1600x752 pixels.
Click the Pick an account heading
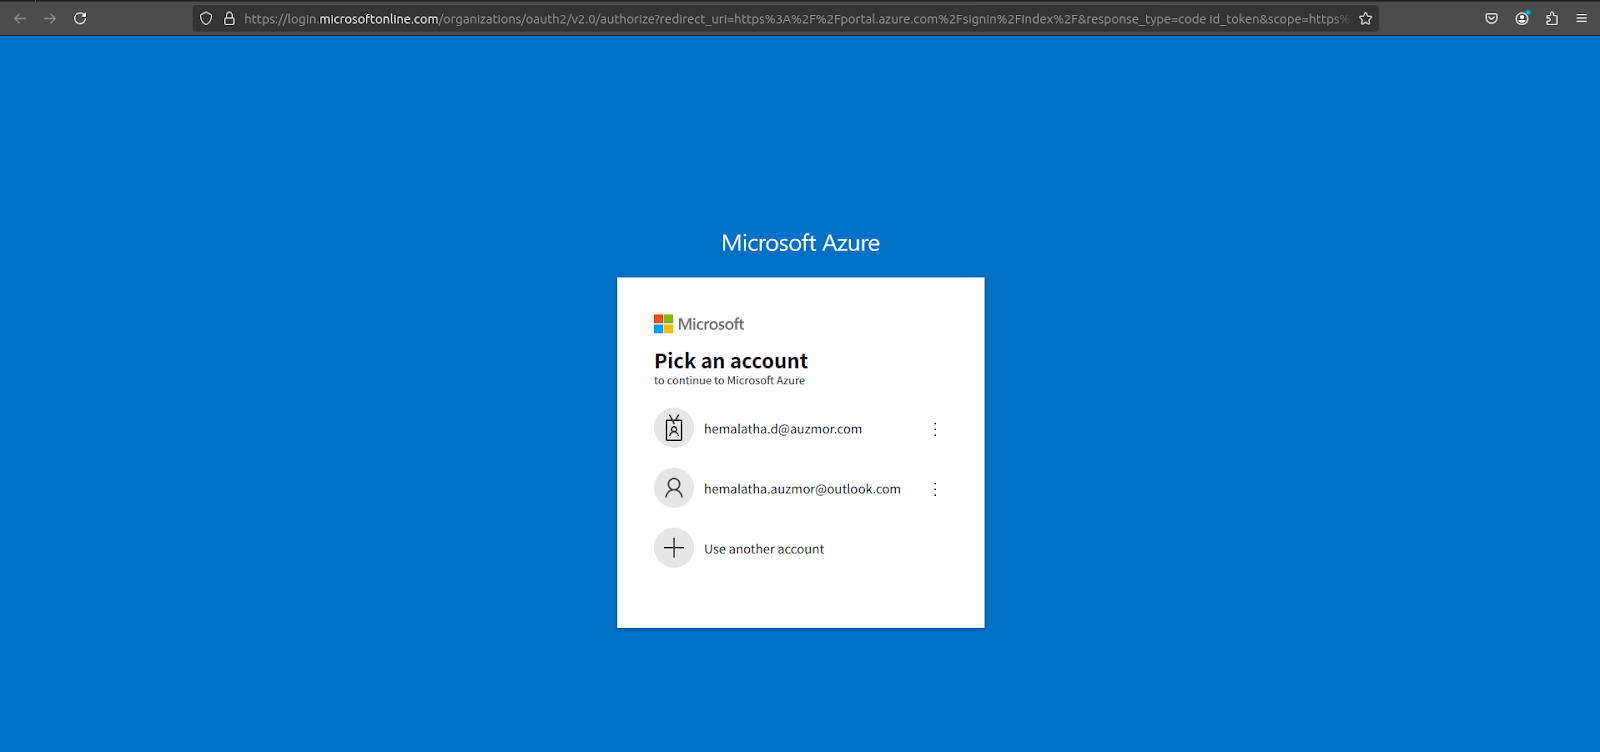point(731,361)
